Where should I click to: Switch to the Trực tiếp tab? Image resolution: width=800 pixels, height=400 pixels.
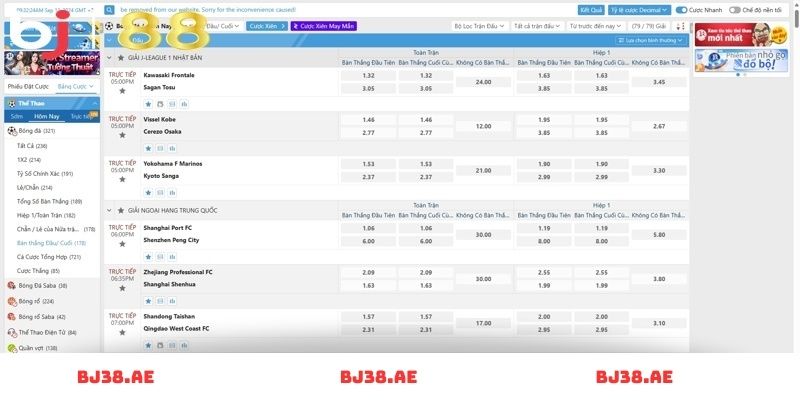[82, 116]
